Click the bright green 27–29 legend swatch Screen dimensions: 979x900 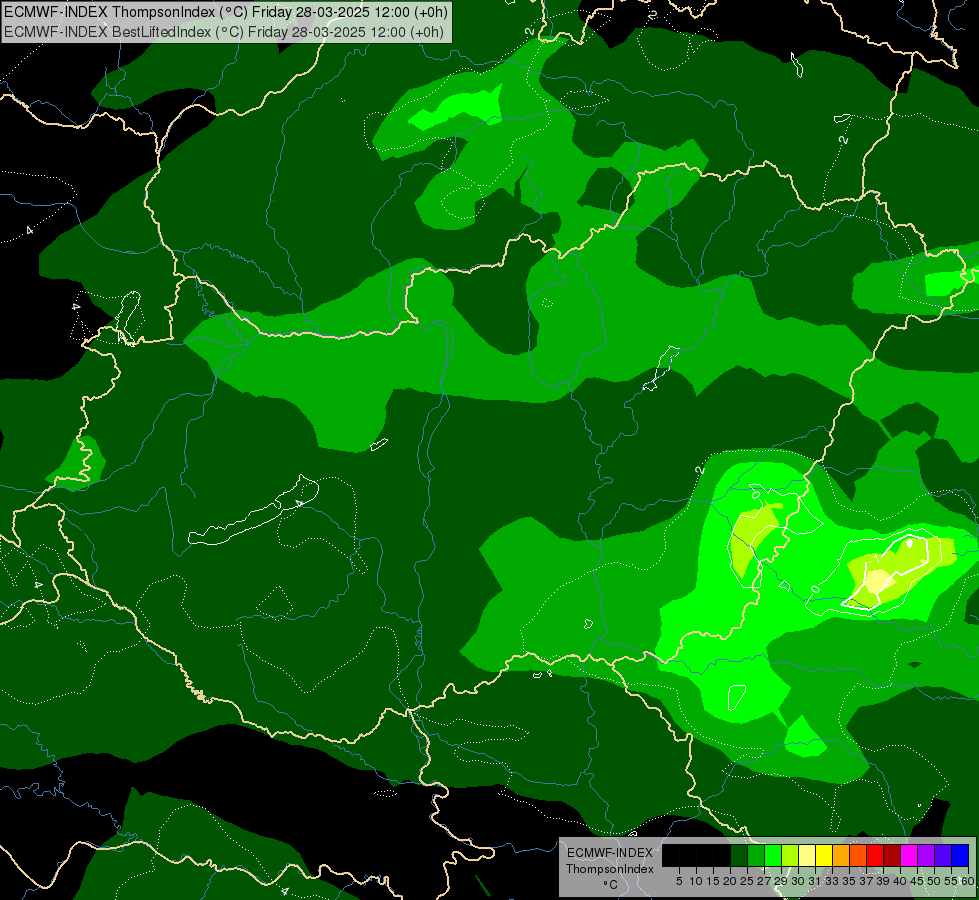[x=773, y=855]
